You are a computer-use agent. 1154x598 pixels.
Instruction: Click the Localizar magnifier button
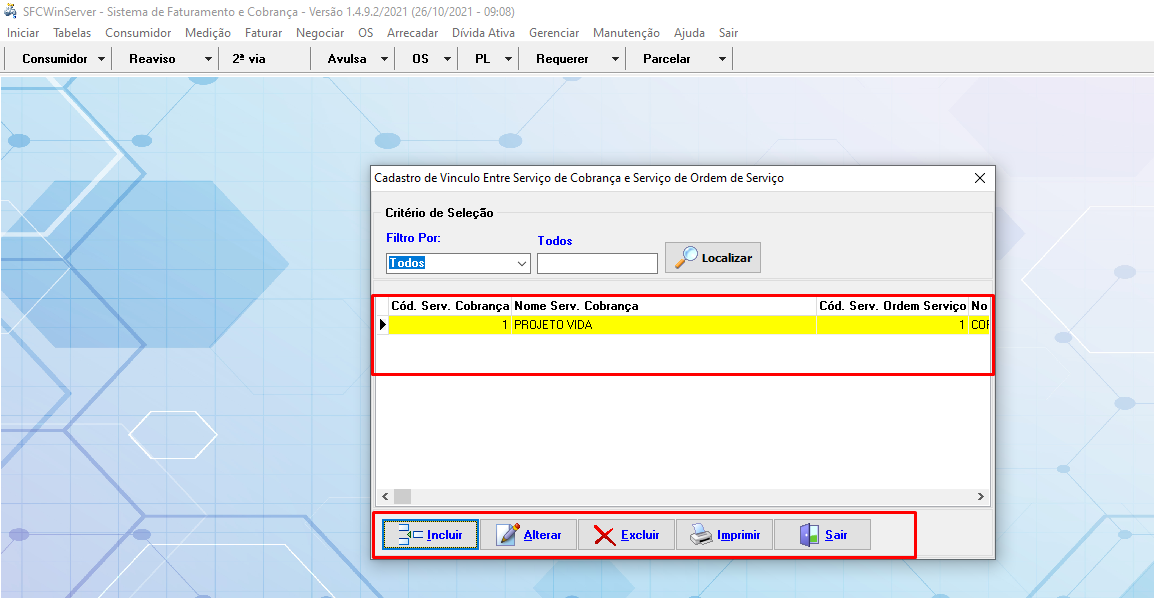712,258
